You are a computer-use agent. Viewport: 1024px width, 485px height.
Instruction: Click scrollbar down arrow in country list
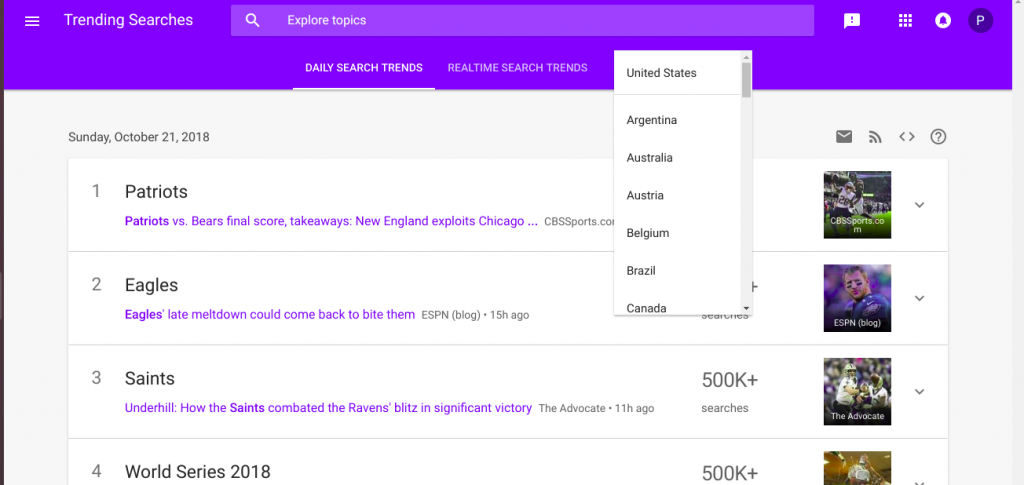coord(746,308)
